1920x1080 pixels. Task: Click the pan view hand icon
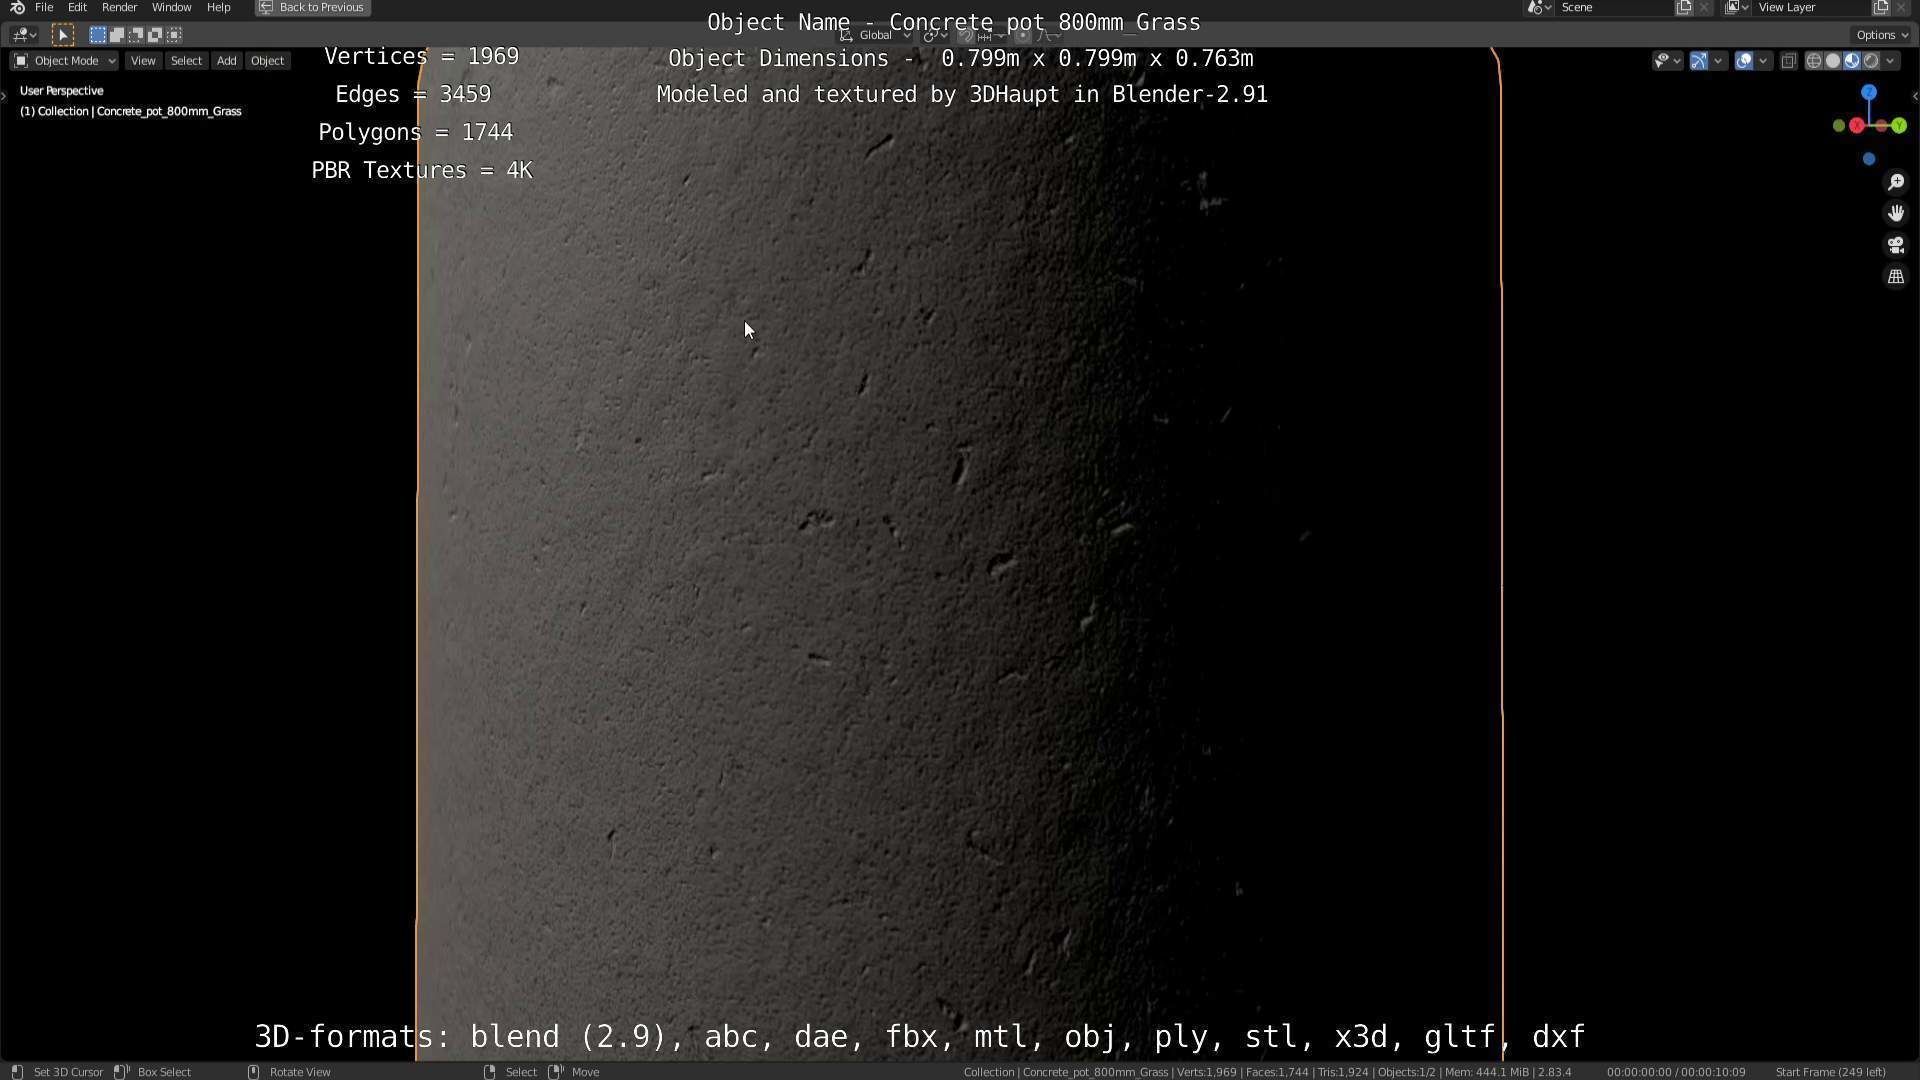pos(1895,213)
